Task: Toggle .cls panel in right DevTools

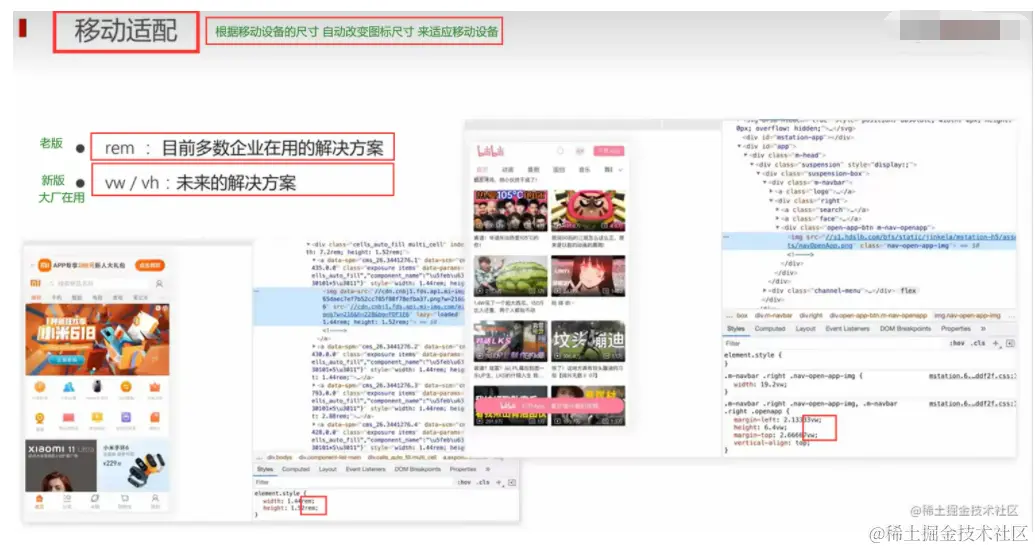Action: (979, 343)
